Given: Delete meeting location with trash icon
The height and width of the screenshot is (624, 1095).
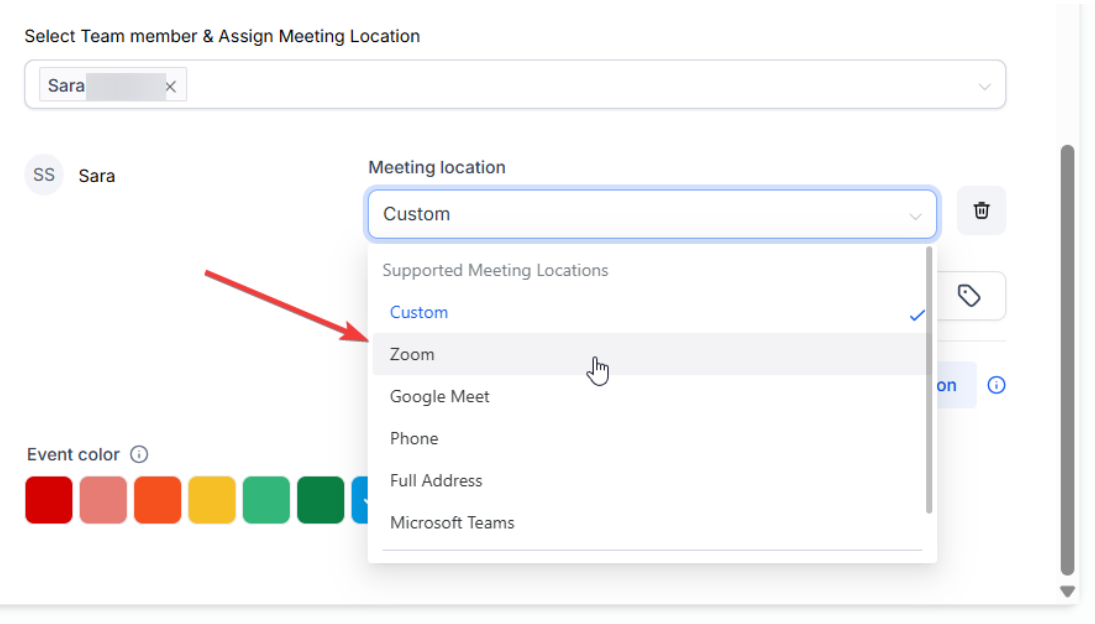Looking at the screenshot, I should 981,211.
